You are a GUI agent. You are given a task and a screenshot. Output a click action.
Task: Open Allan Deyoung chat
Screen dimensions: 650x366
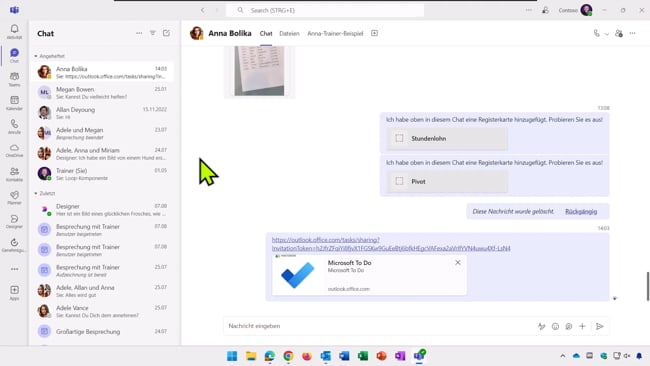pos(102,113)
